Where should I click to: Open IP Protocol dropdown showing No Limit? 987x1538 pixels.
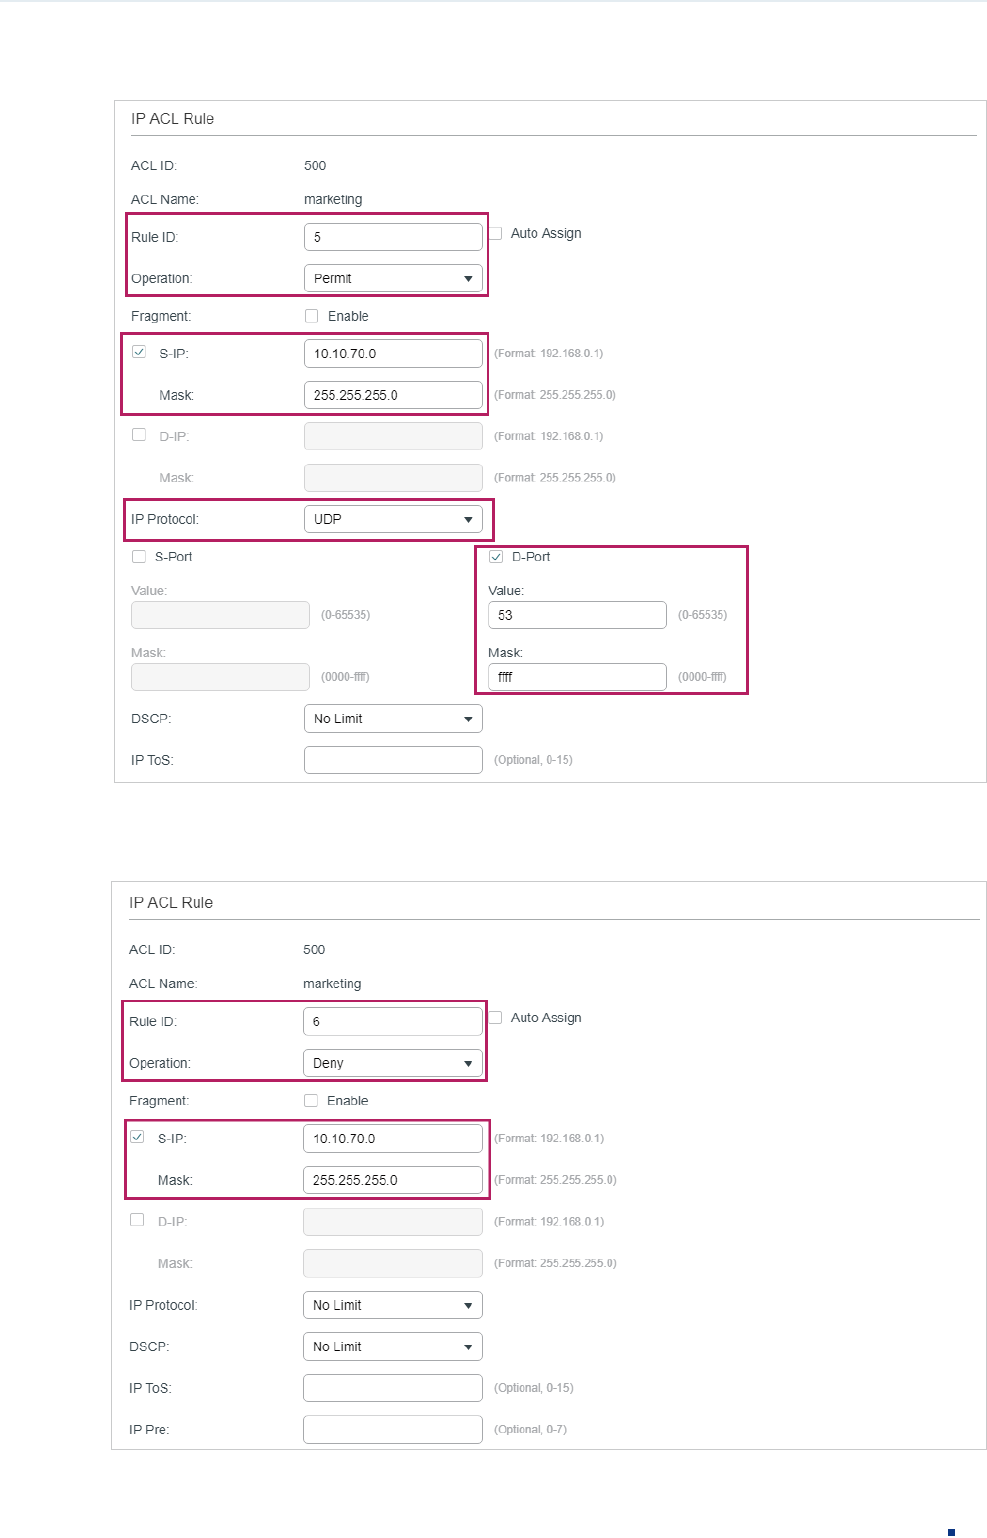393,1305
